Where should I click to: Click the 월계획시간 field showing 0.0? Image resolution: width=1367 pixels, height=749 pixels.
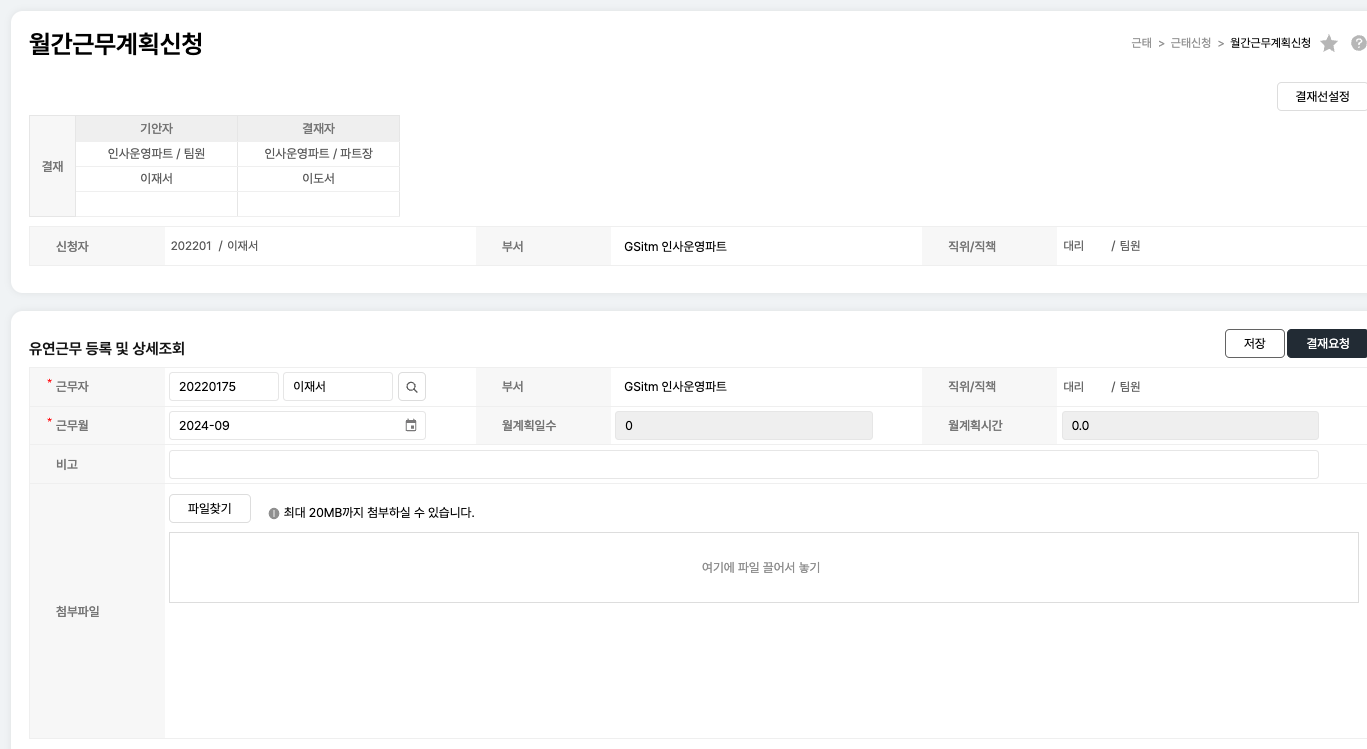coord(1189,425)
